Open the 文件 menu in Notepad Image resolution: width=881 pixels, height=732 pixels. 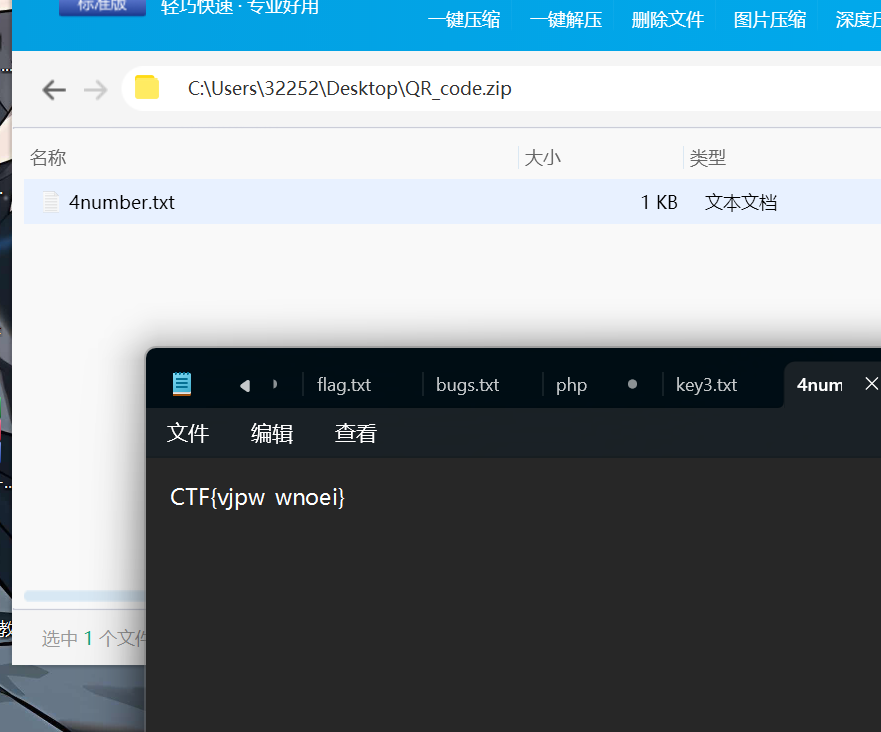[x=188, y=433]
